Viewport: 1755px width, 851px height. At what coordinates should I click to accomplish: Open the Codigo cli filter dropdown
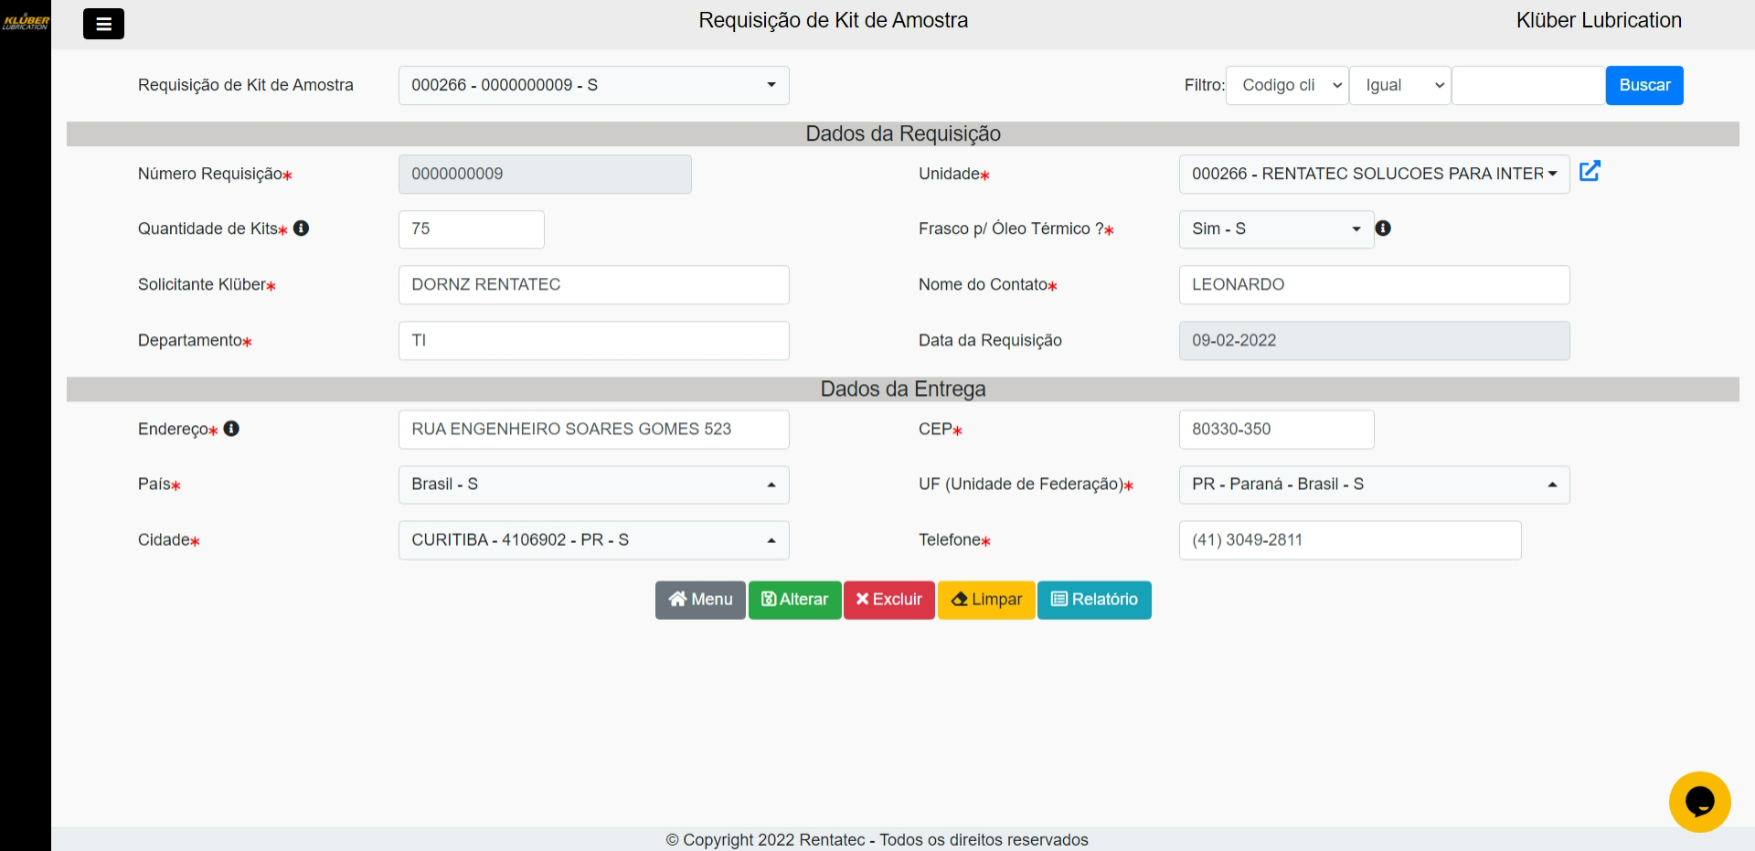pos(1287,85)
